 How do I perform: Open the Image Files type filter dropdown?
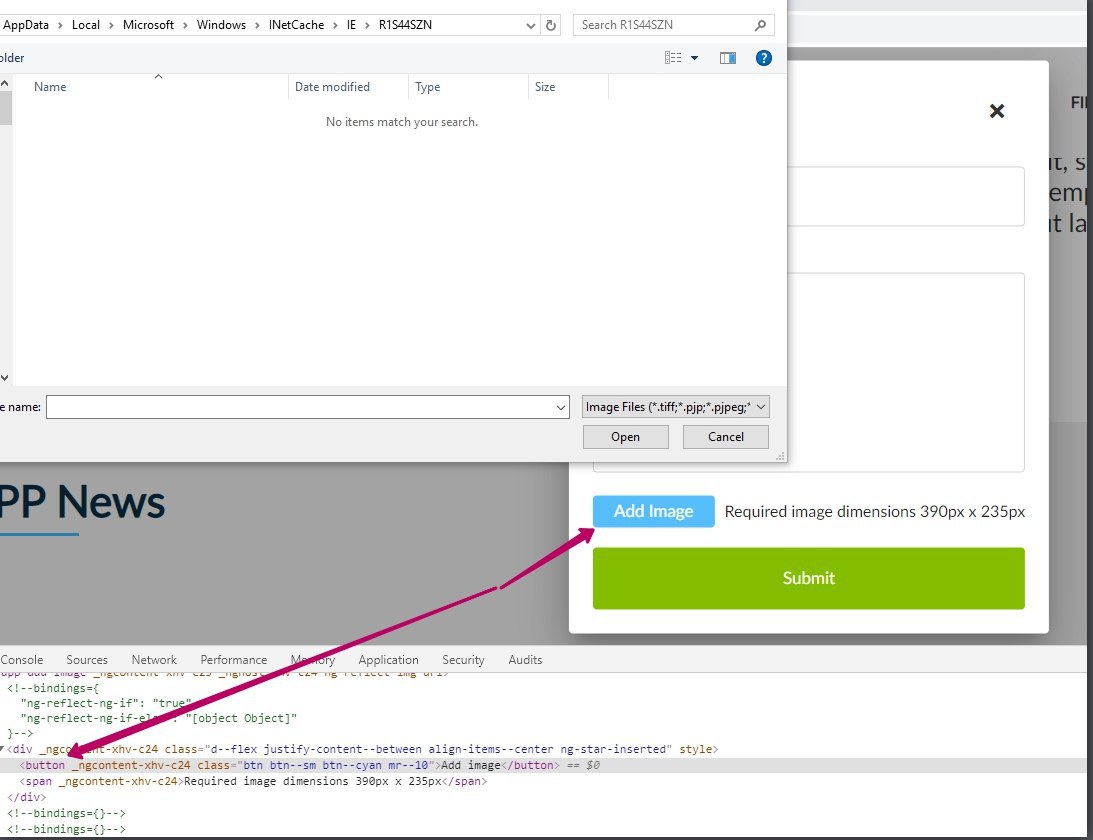click(x=675, y=407)
